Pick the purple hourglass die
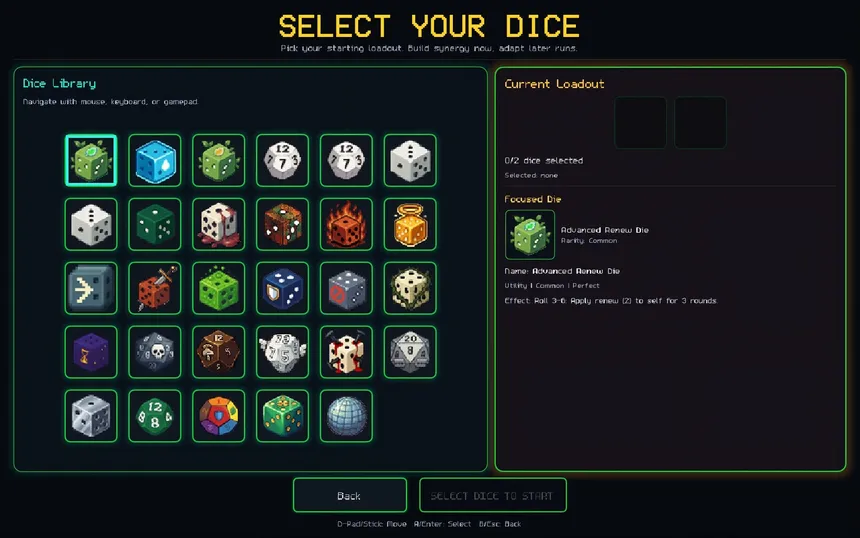The height and width of the screenshot is (538, 860). [91, 352]
